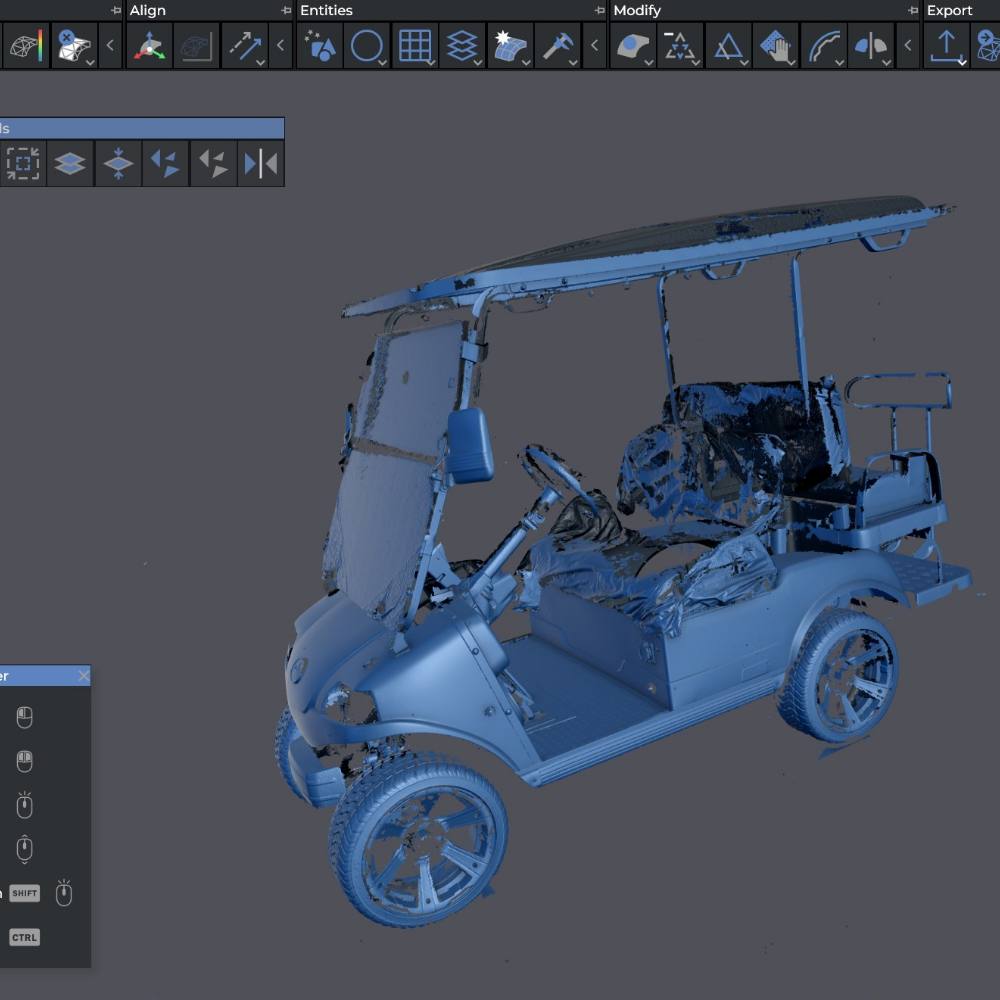Click the greyed-out mesh alignment icon
Viewport: 1000px width, 1000px height.
pos(196,45)
